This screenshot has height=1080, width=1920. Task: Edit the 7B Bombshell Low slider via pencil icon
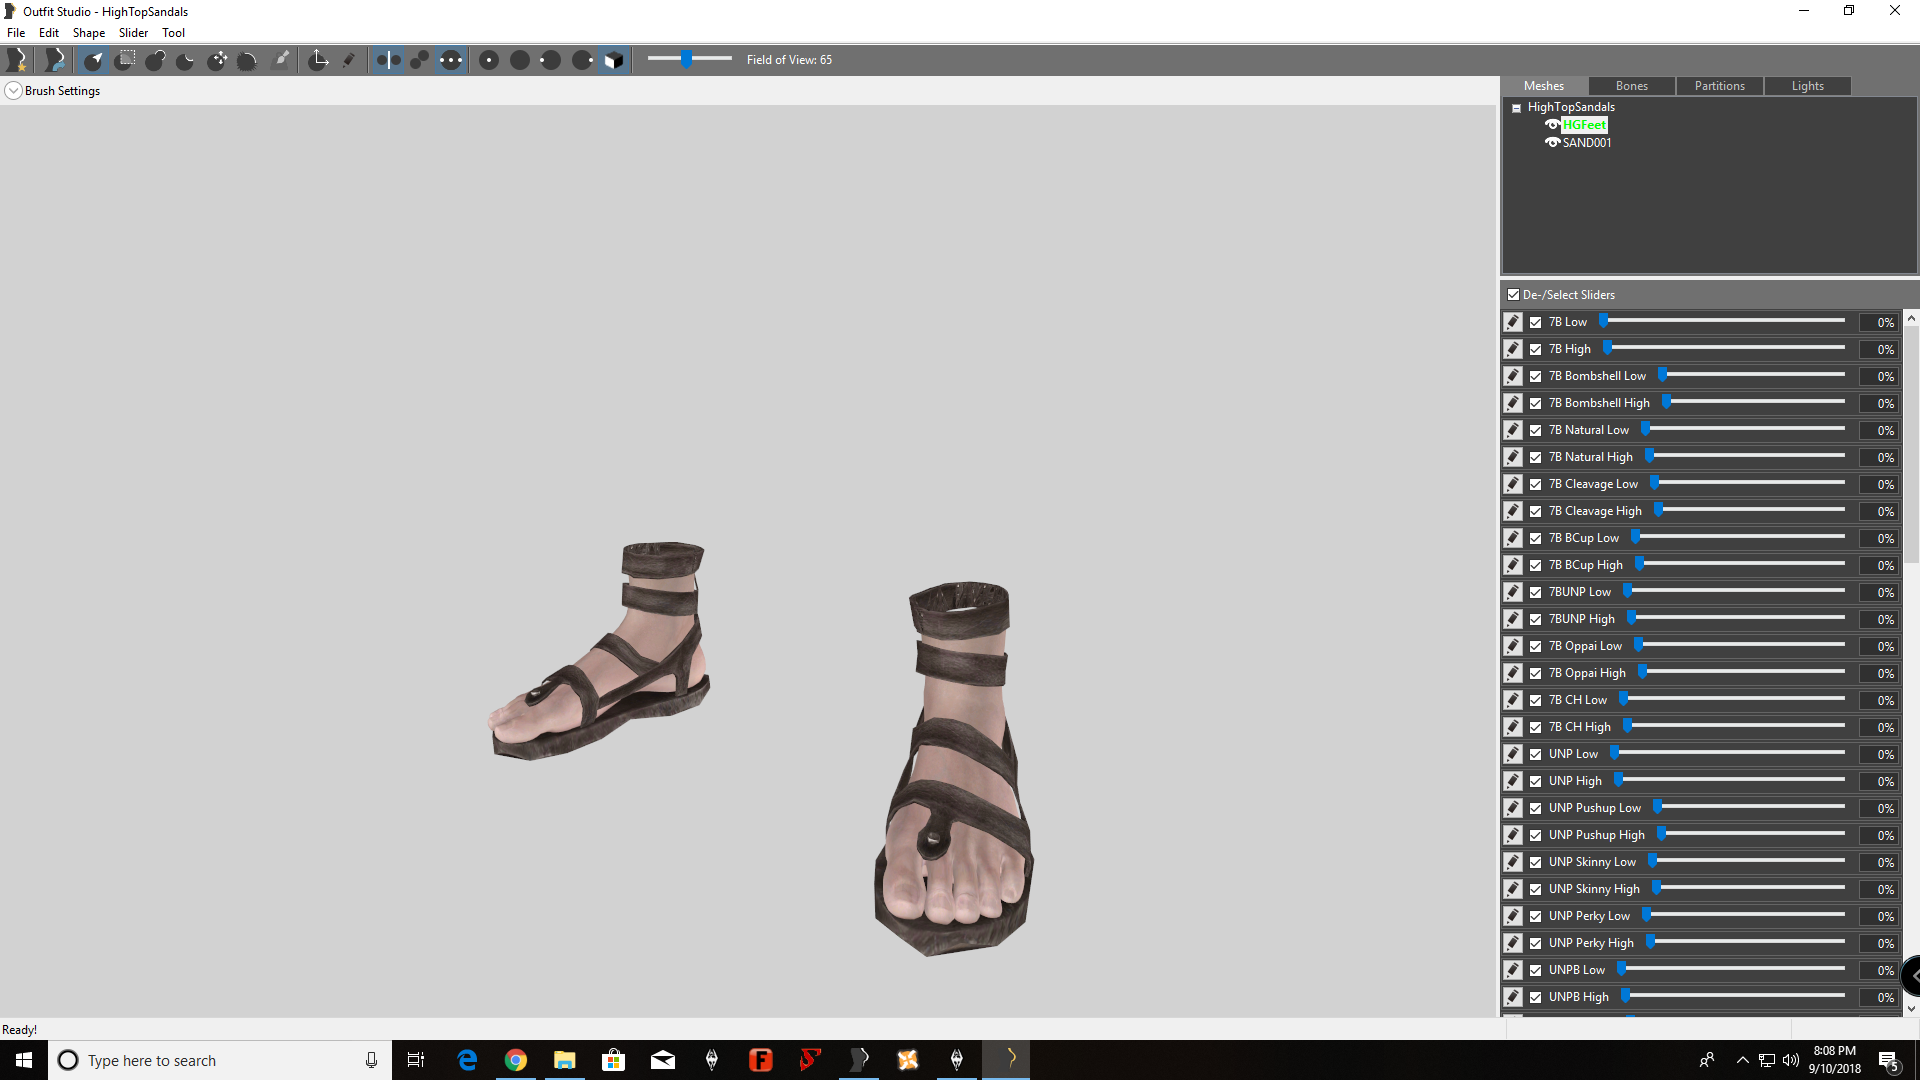[1512, 376]
